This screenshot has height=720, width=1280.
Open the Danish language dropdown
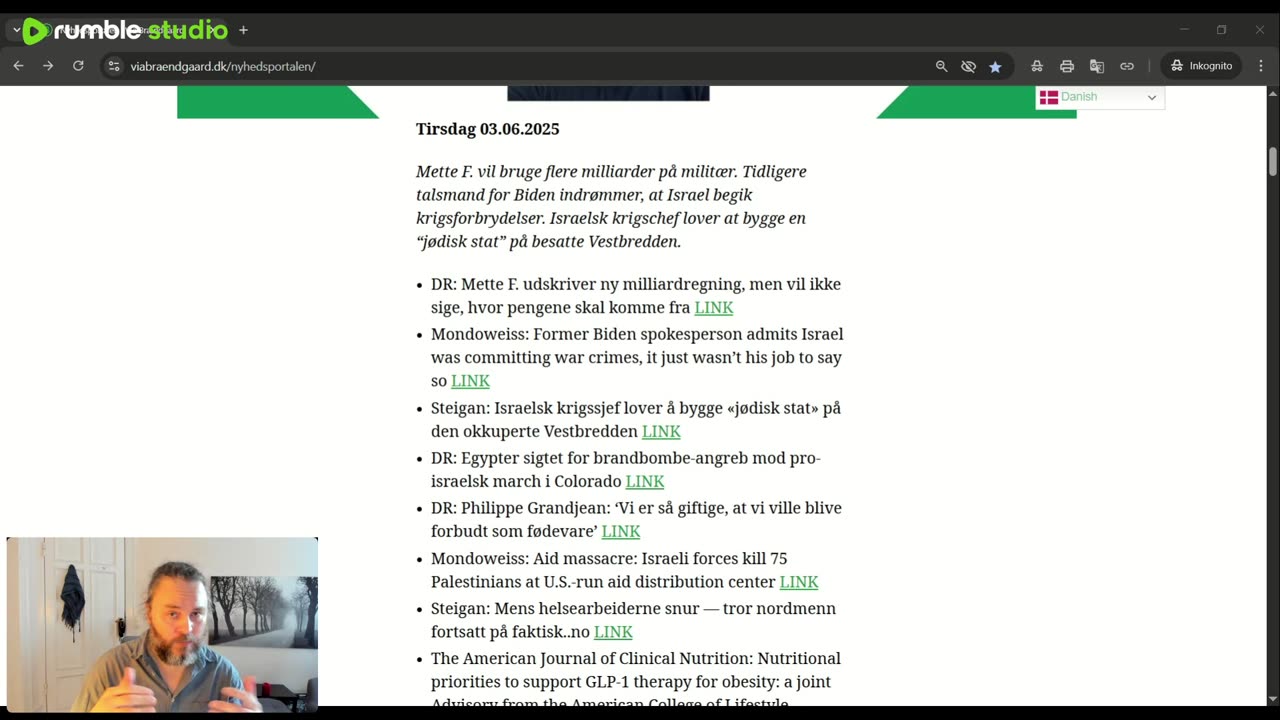point(1100,97)
